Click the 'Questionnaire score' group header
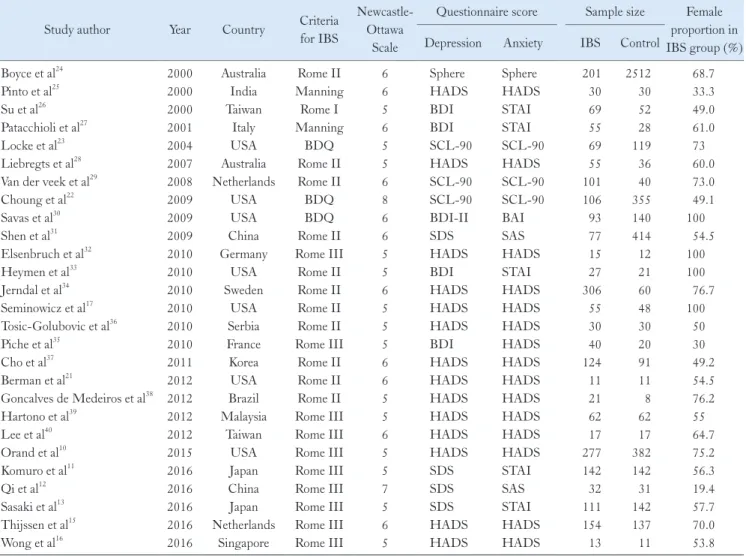Viewport: 746px width, 556px height. click(x=487, y=12)
